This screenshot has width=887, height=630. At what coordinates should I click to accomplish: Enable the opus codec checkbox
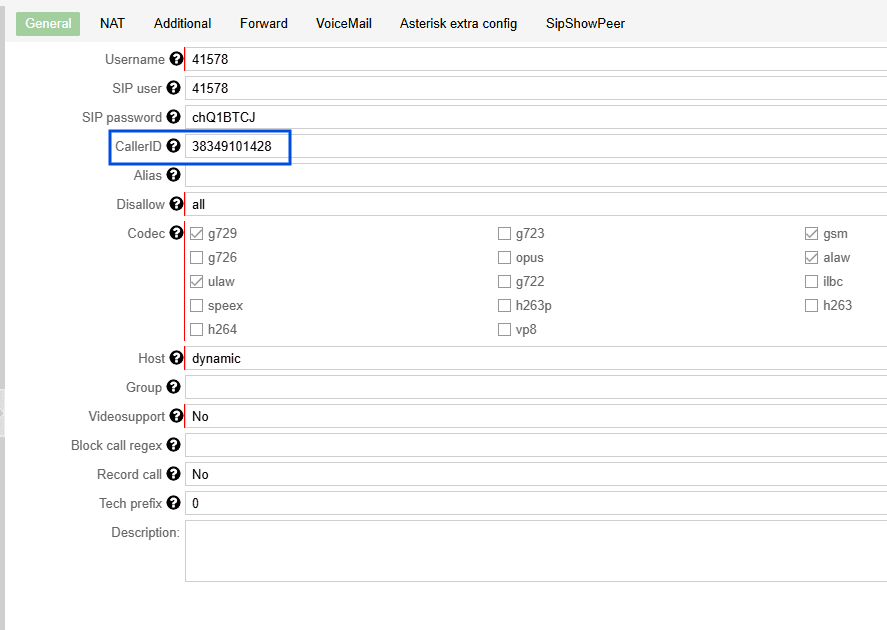pyautogui.click(x=504, y=258)
